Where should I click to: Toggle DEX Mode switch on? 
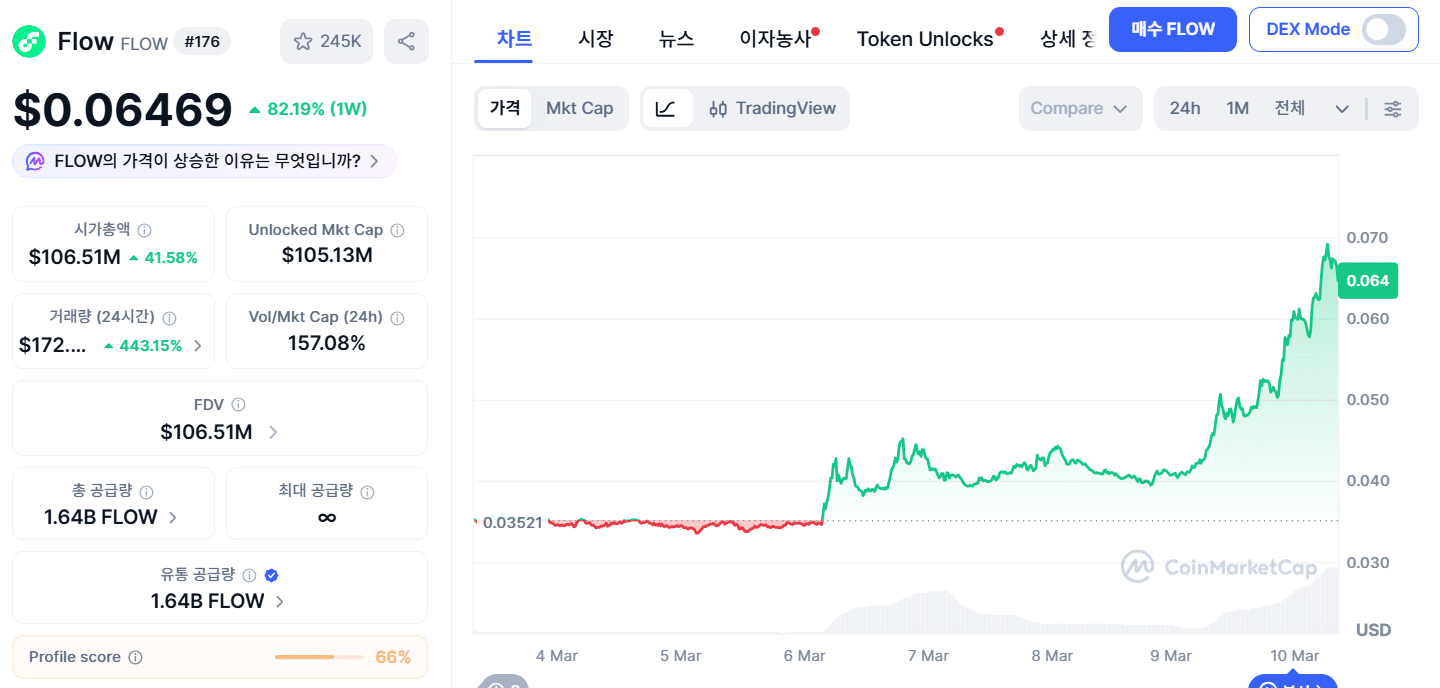click(1385, 29)
